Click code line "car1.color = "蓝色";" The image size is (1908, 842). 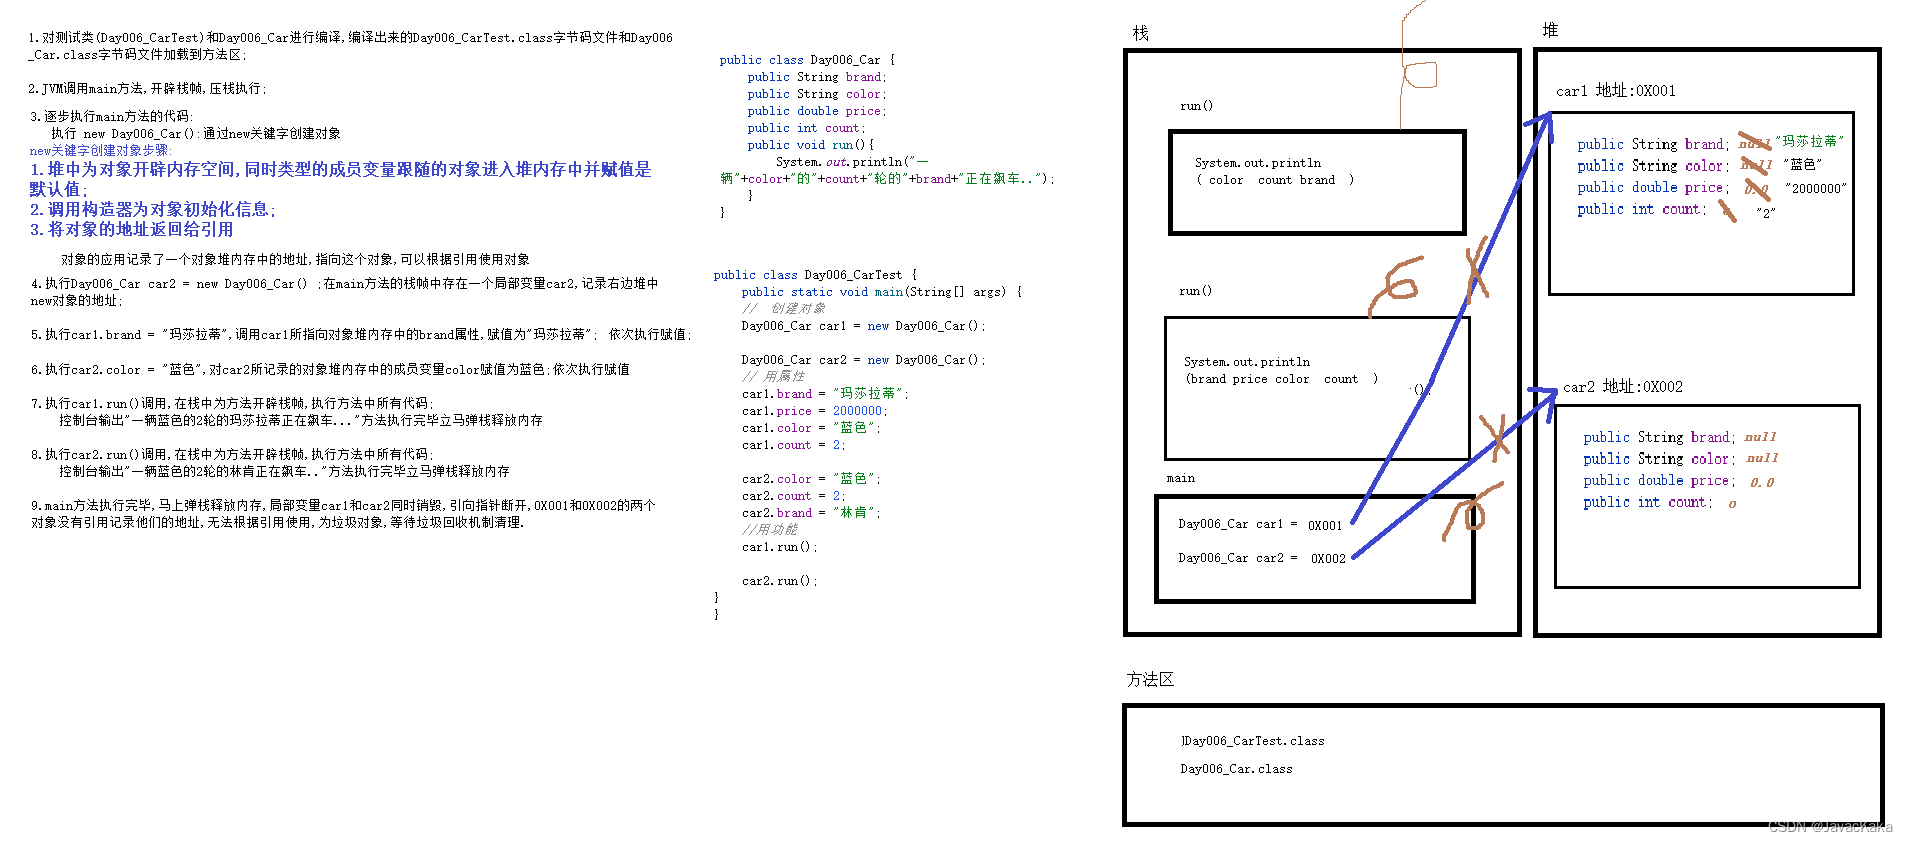812,428
